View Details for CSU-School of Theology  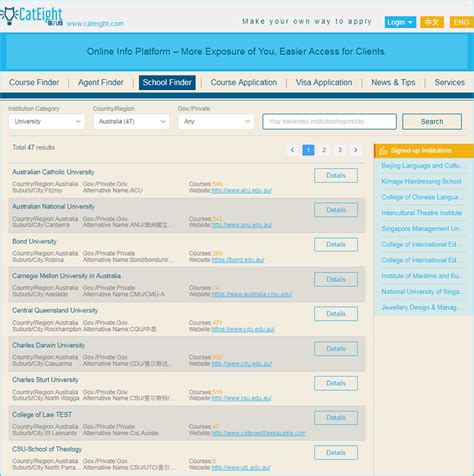tap(336, 453)
